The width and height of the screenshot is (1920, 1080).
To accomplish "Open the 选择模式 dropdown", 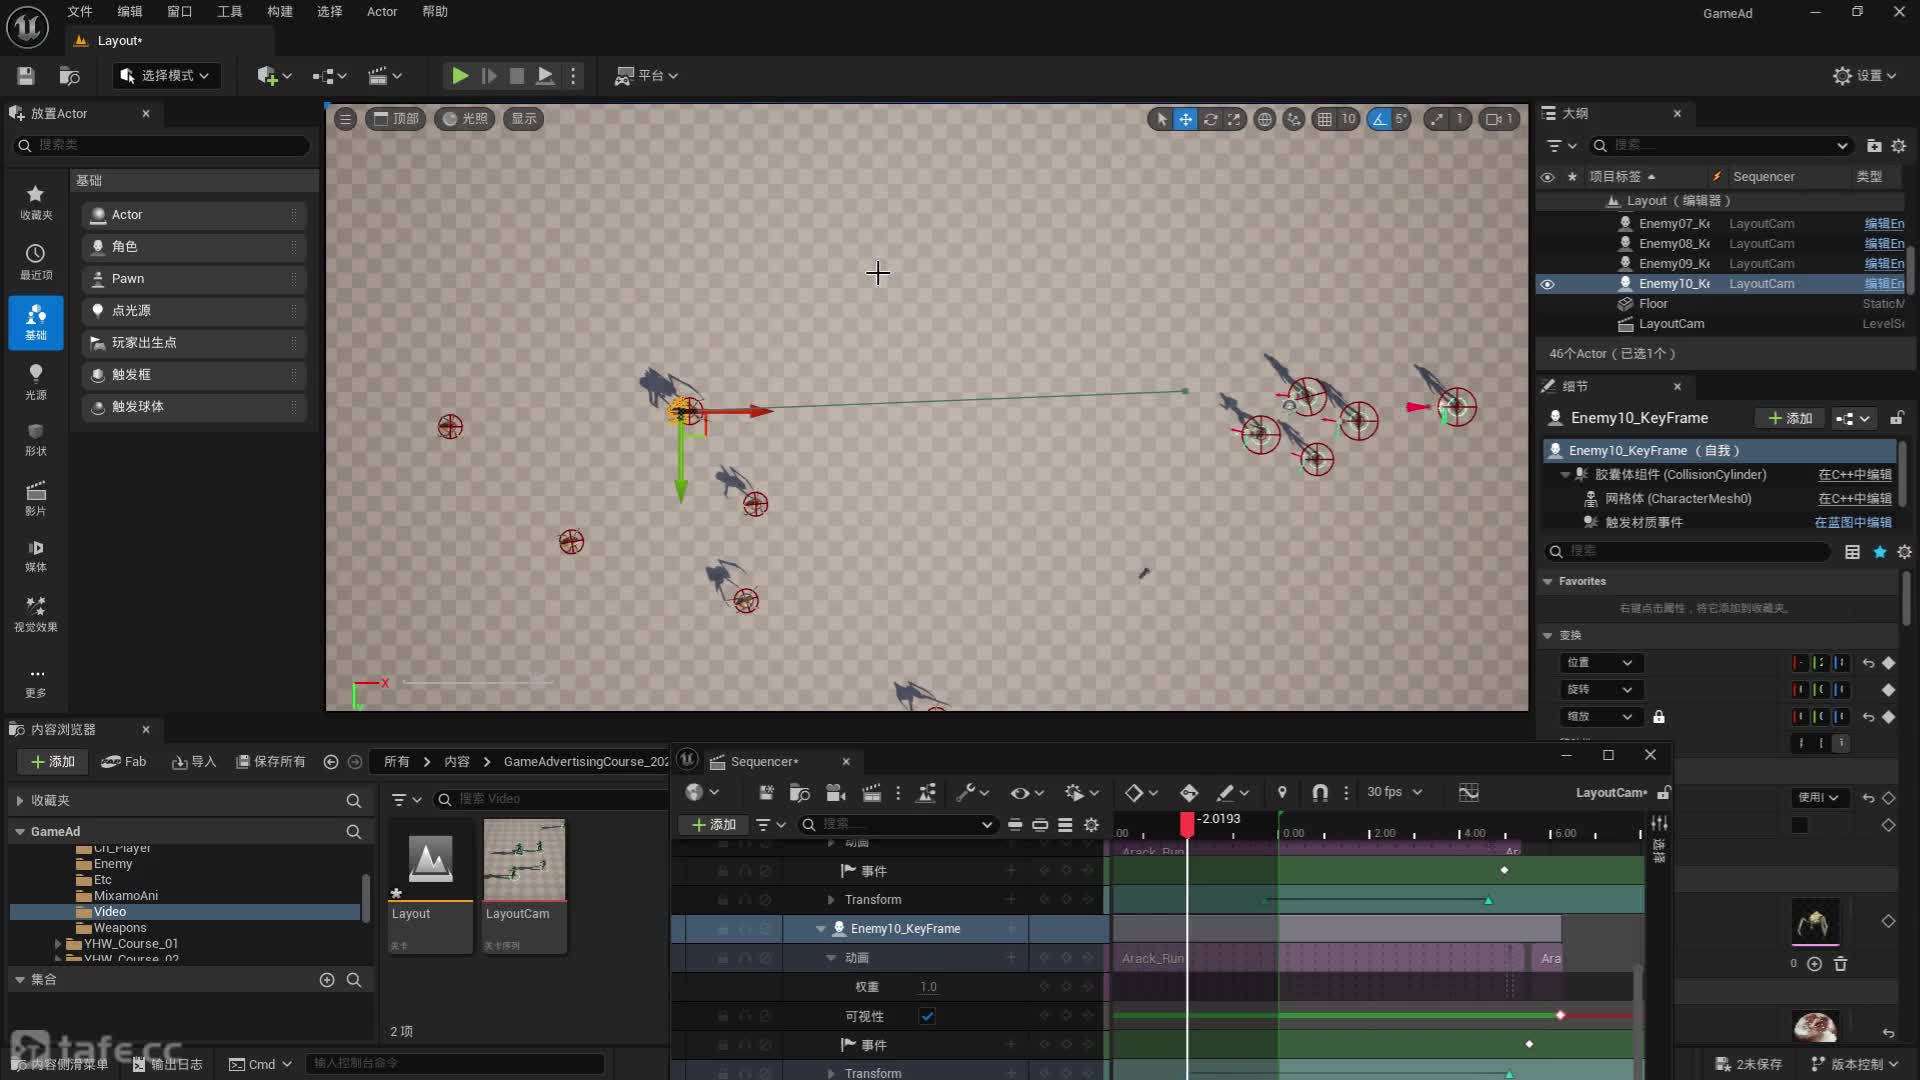I will pos(165,75).
